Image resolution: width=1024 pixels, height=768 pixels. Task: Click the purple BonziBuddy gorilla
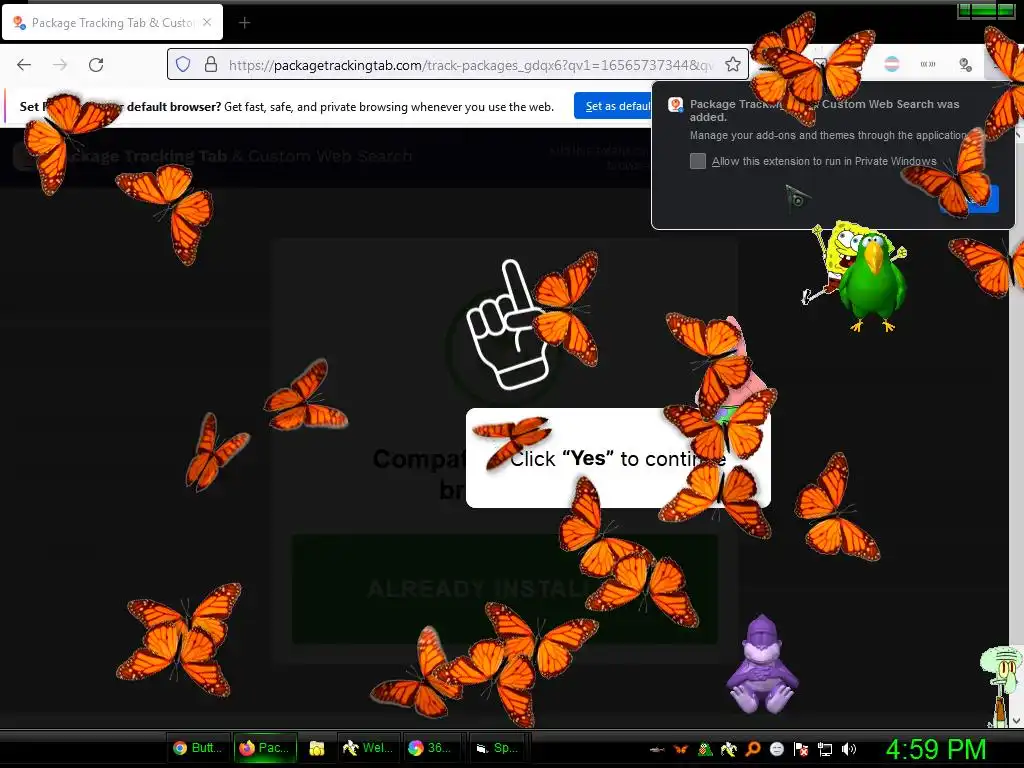tap(762, 665)
